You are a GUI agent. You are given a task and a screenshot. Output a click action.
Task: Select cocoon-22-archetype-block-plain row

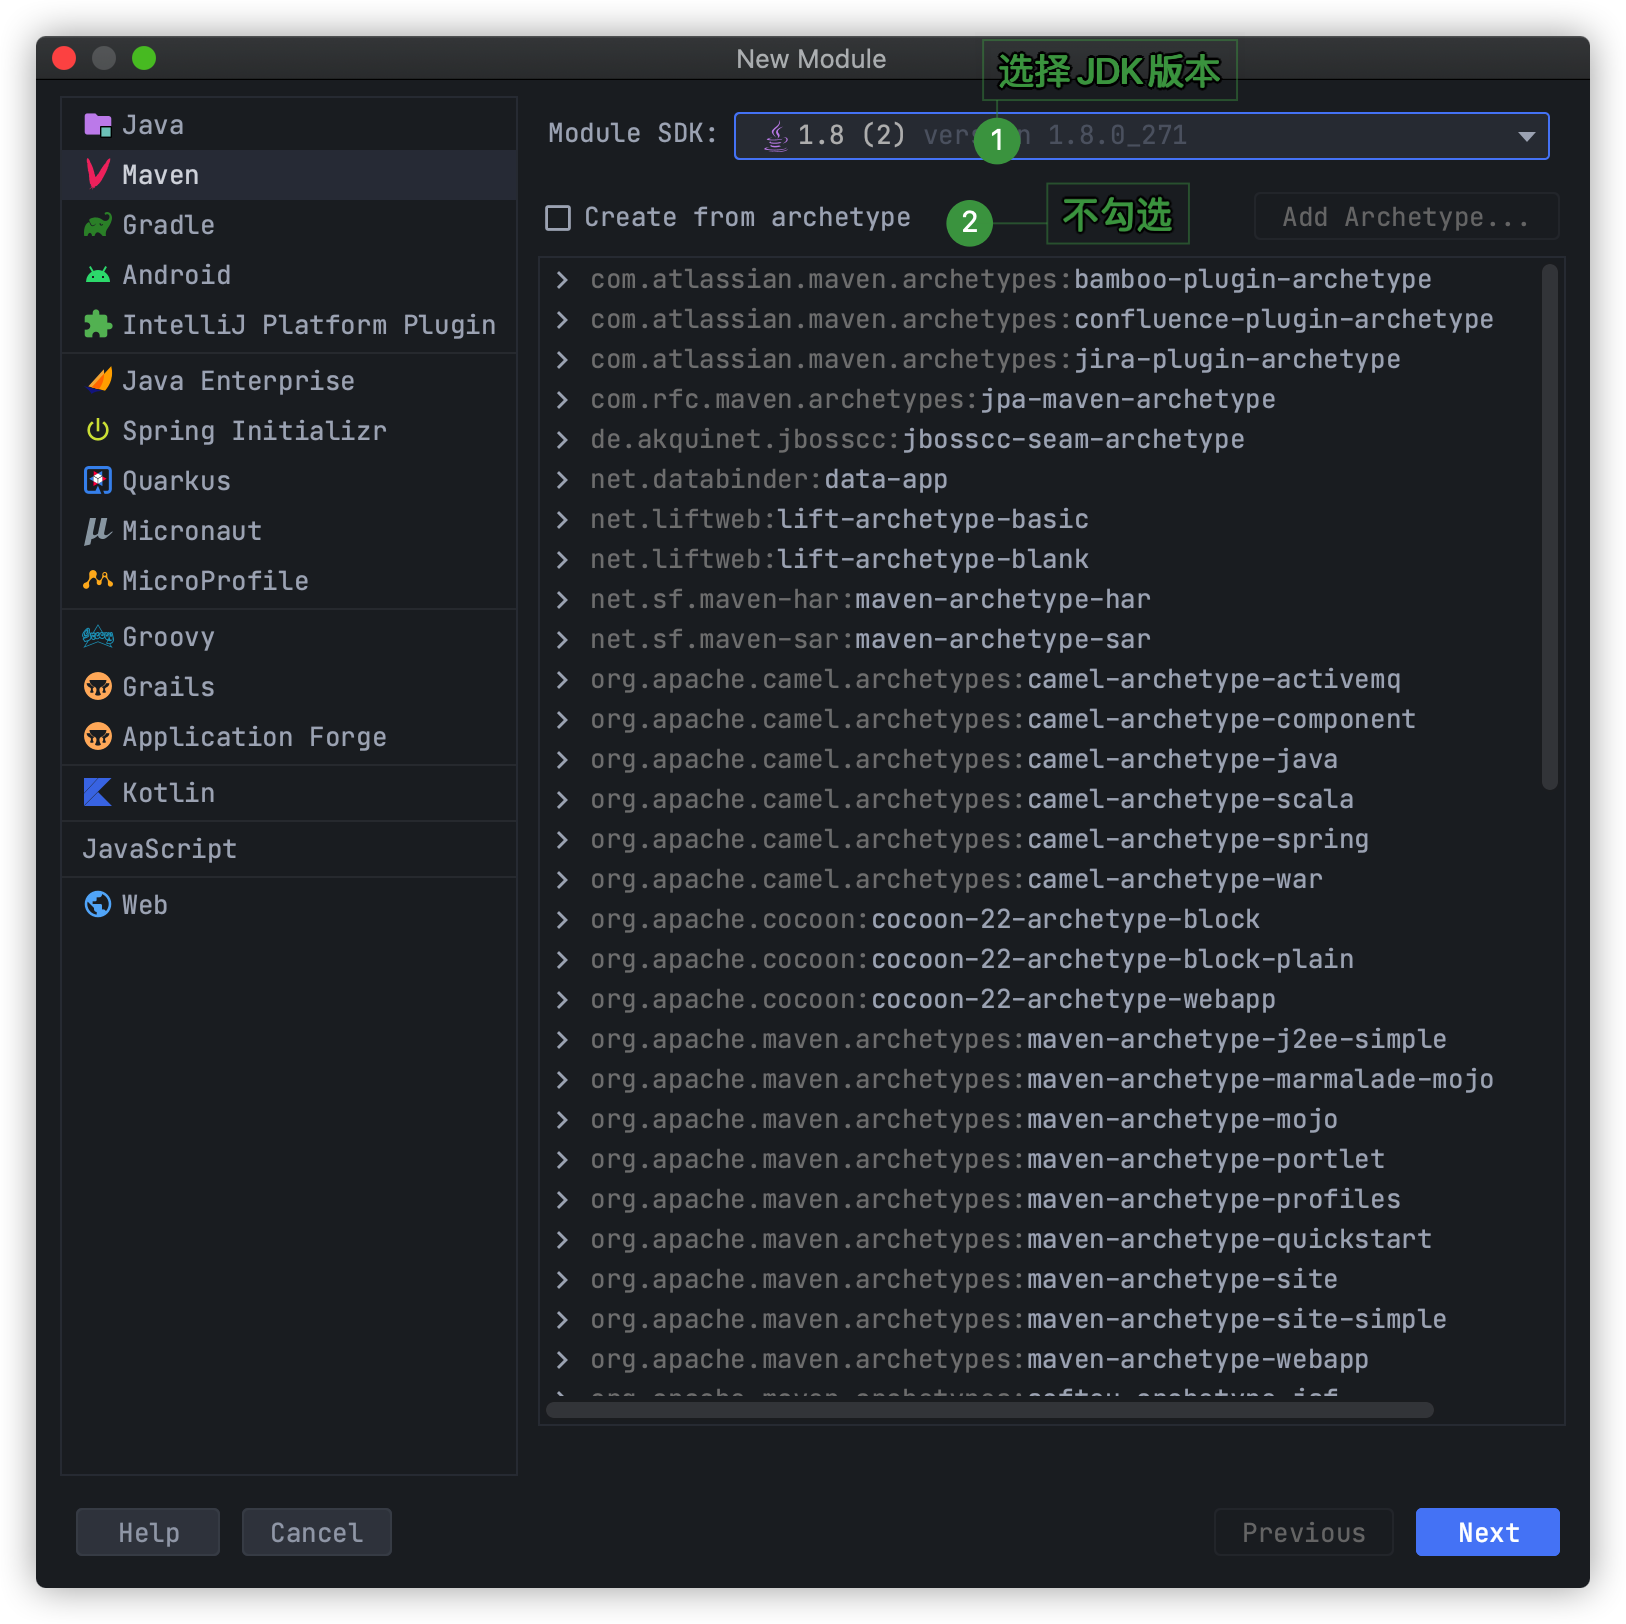[x=1040, y=960]
